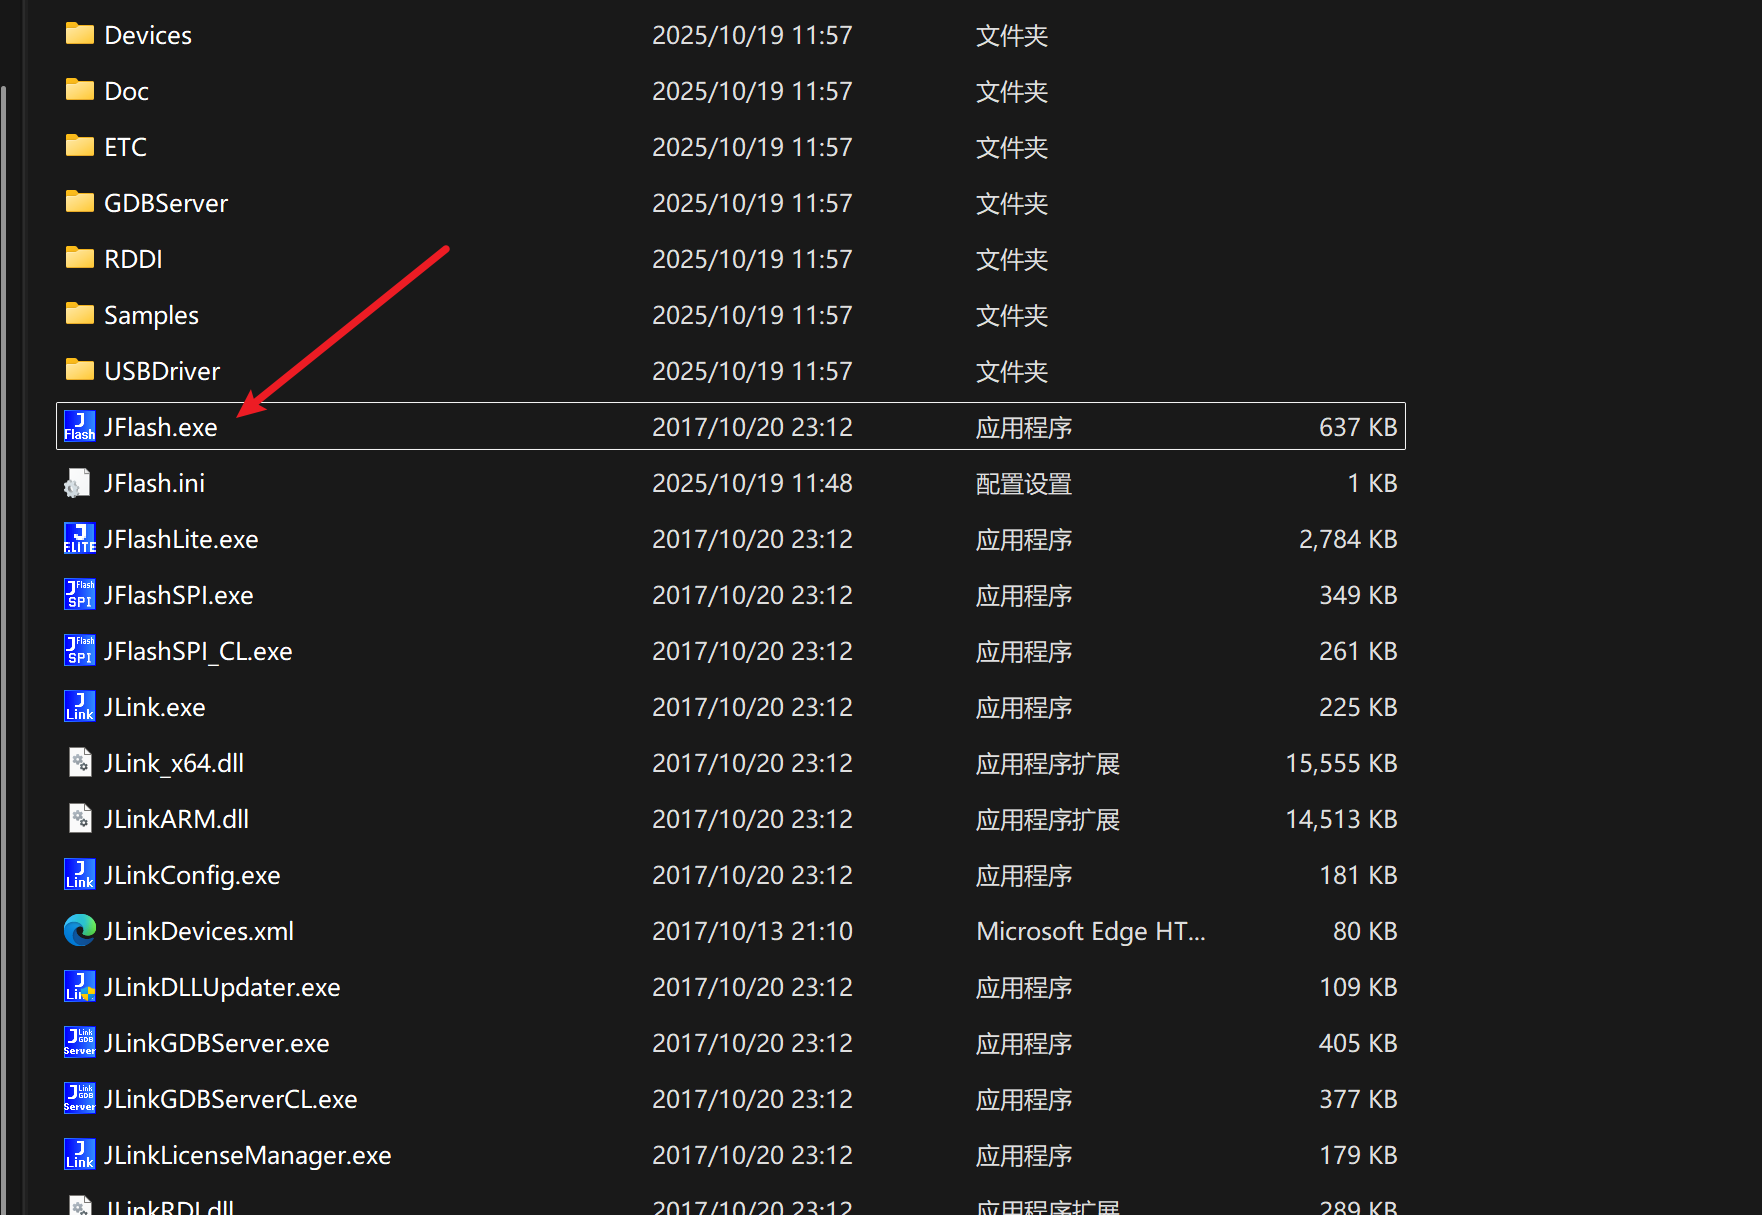Click the Doc folder name
This screenshot has width=1762, height=1215.
pyautogui.click(x=126, y=91)
